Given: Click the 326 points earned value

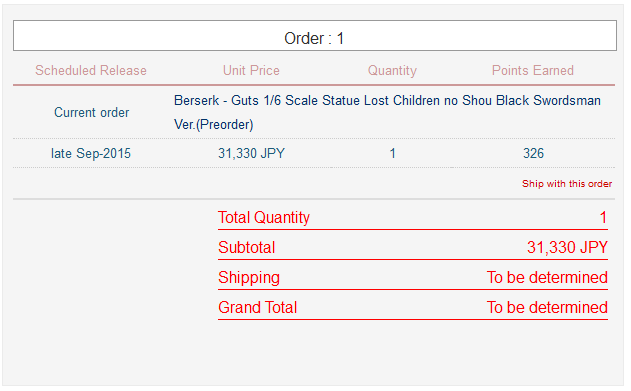Looking at the screenshot, I should pyautogui.click(x=533, y=153).
